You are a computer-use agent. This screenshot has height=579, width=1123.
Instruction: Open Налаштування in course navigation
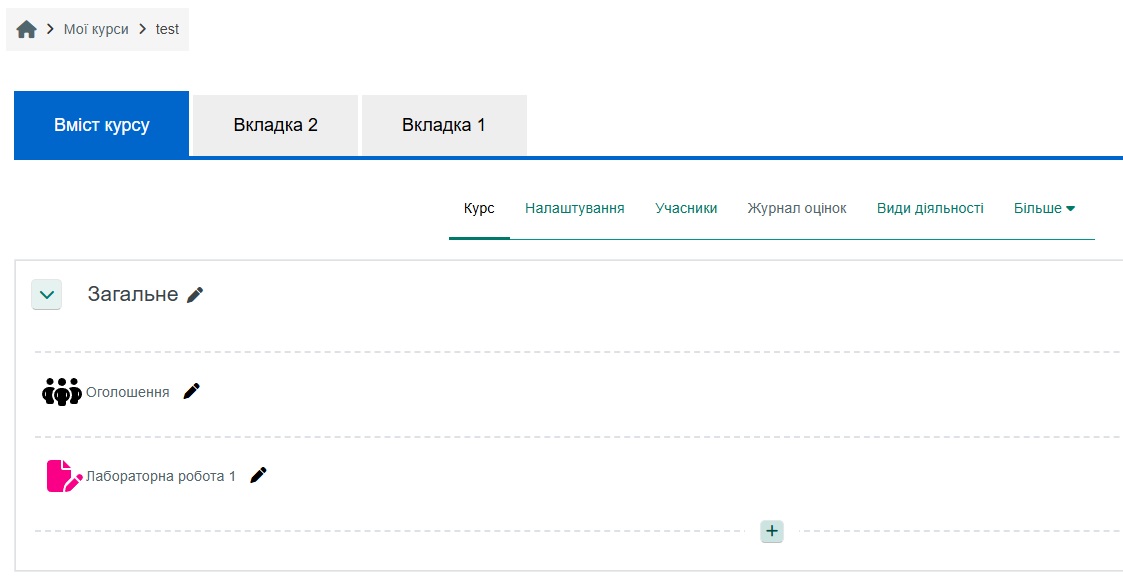pyautogui.click(x=575, y=208)
